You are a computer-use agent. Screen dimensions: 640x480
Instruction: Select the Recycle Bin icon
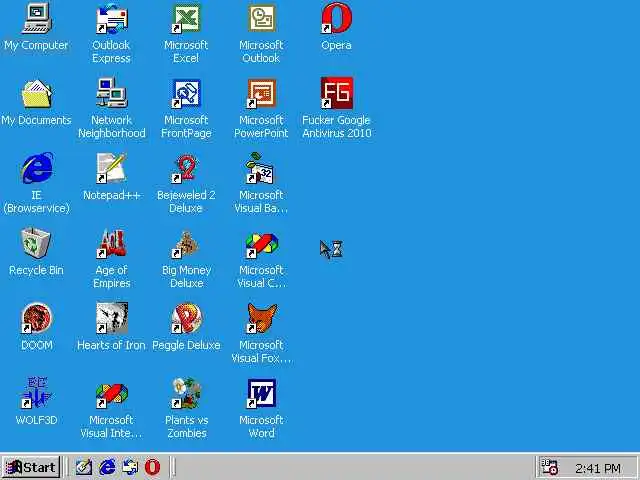pos(37,243)
